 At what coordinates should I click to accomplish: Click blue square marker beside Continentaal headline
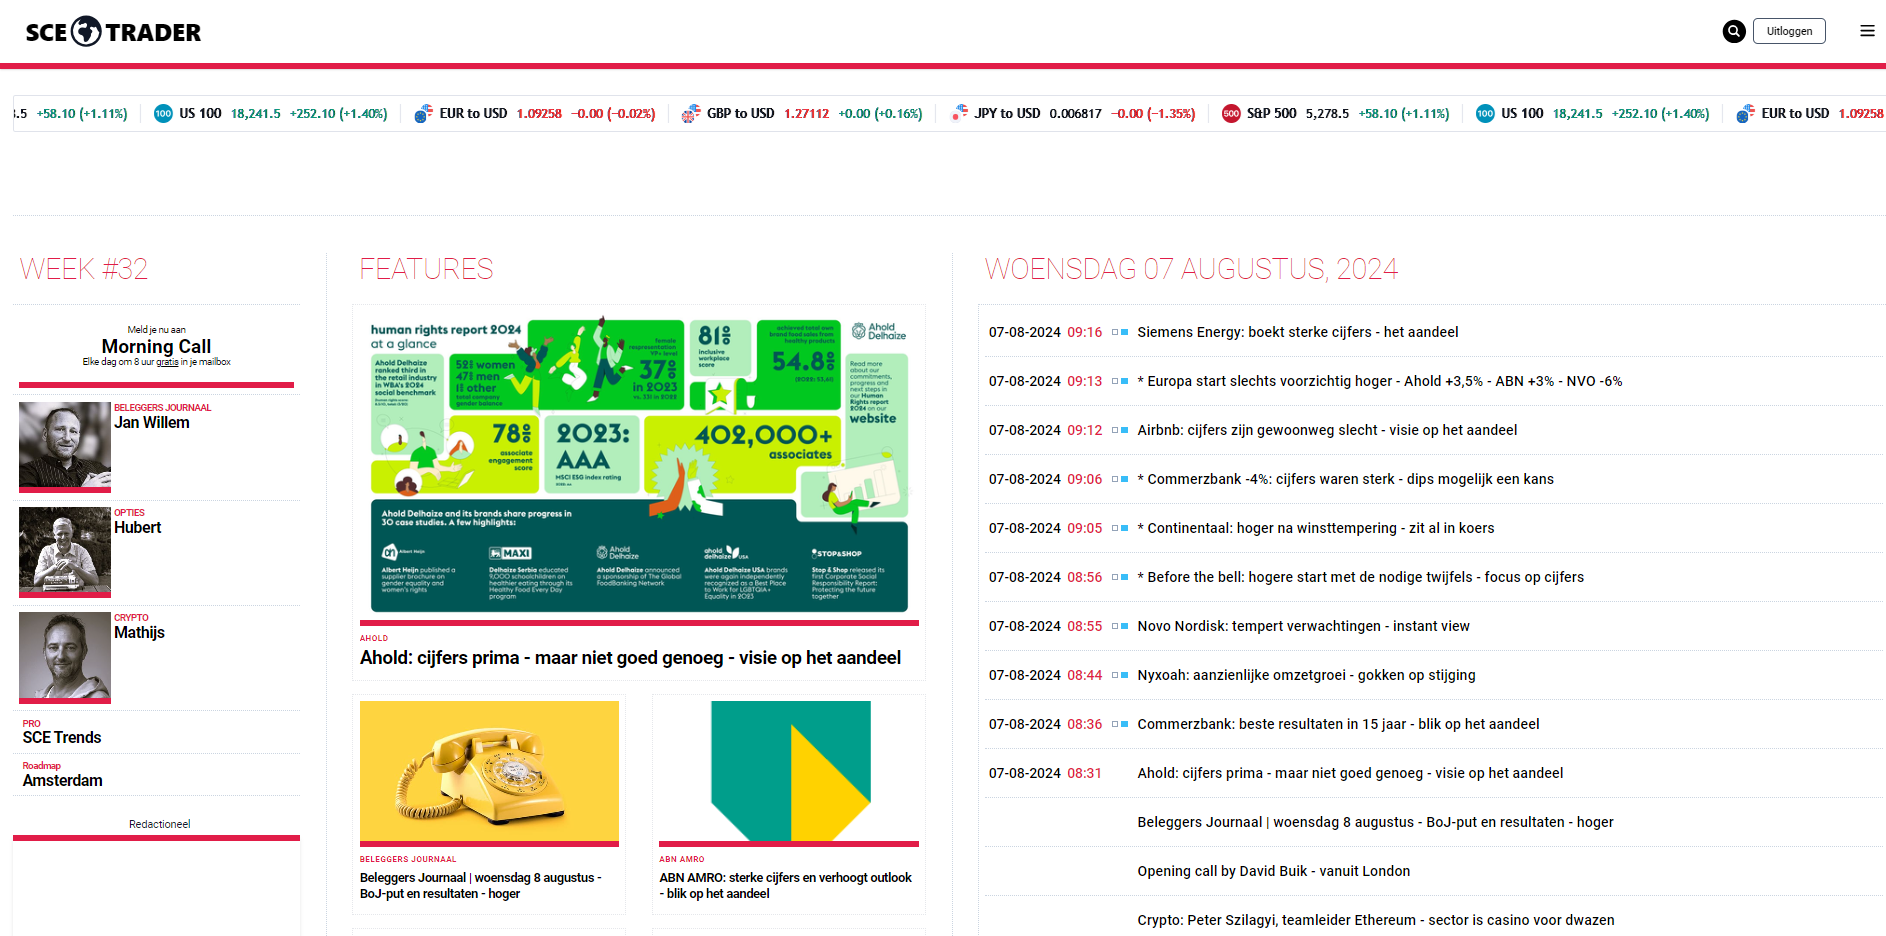[x=1125, y=528]
